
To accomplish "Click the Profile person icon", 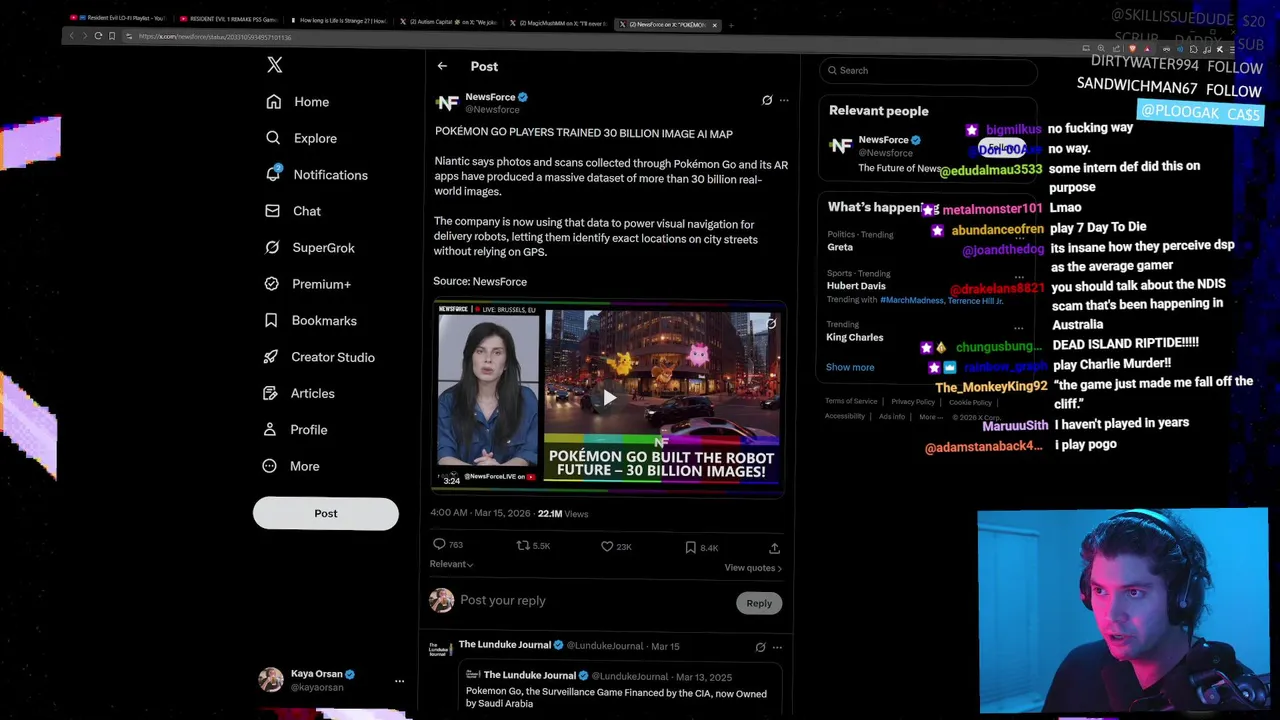I will click(270, 429).
